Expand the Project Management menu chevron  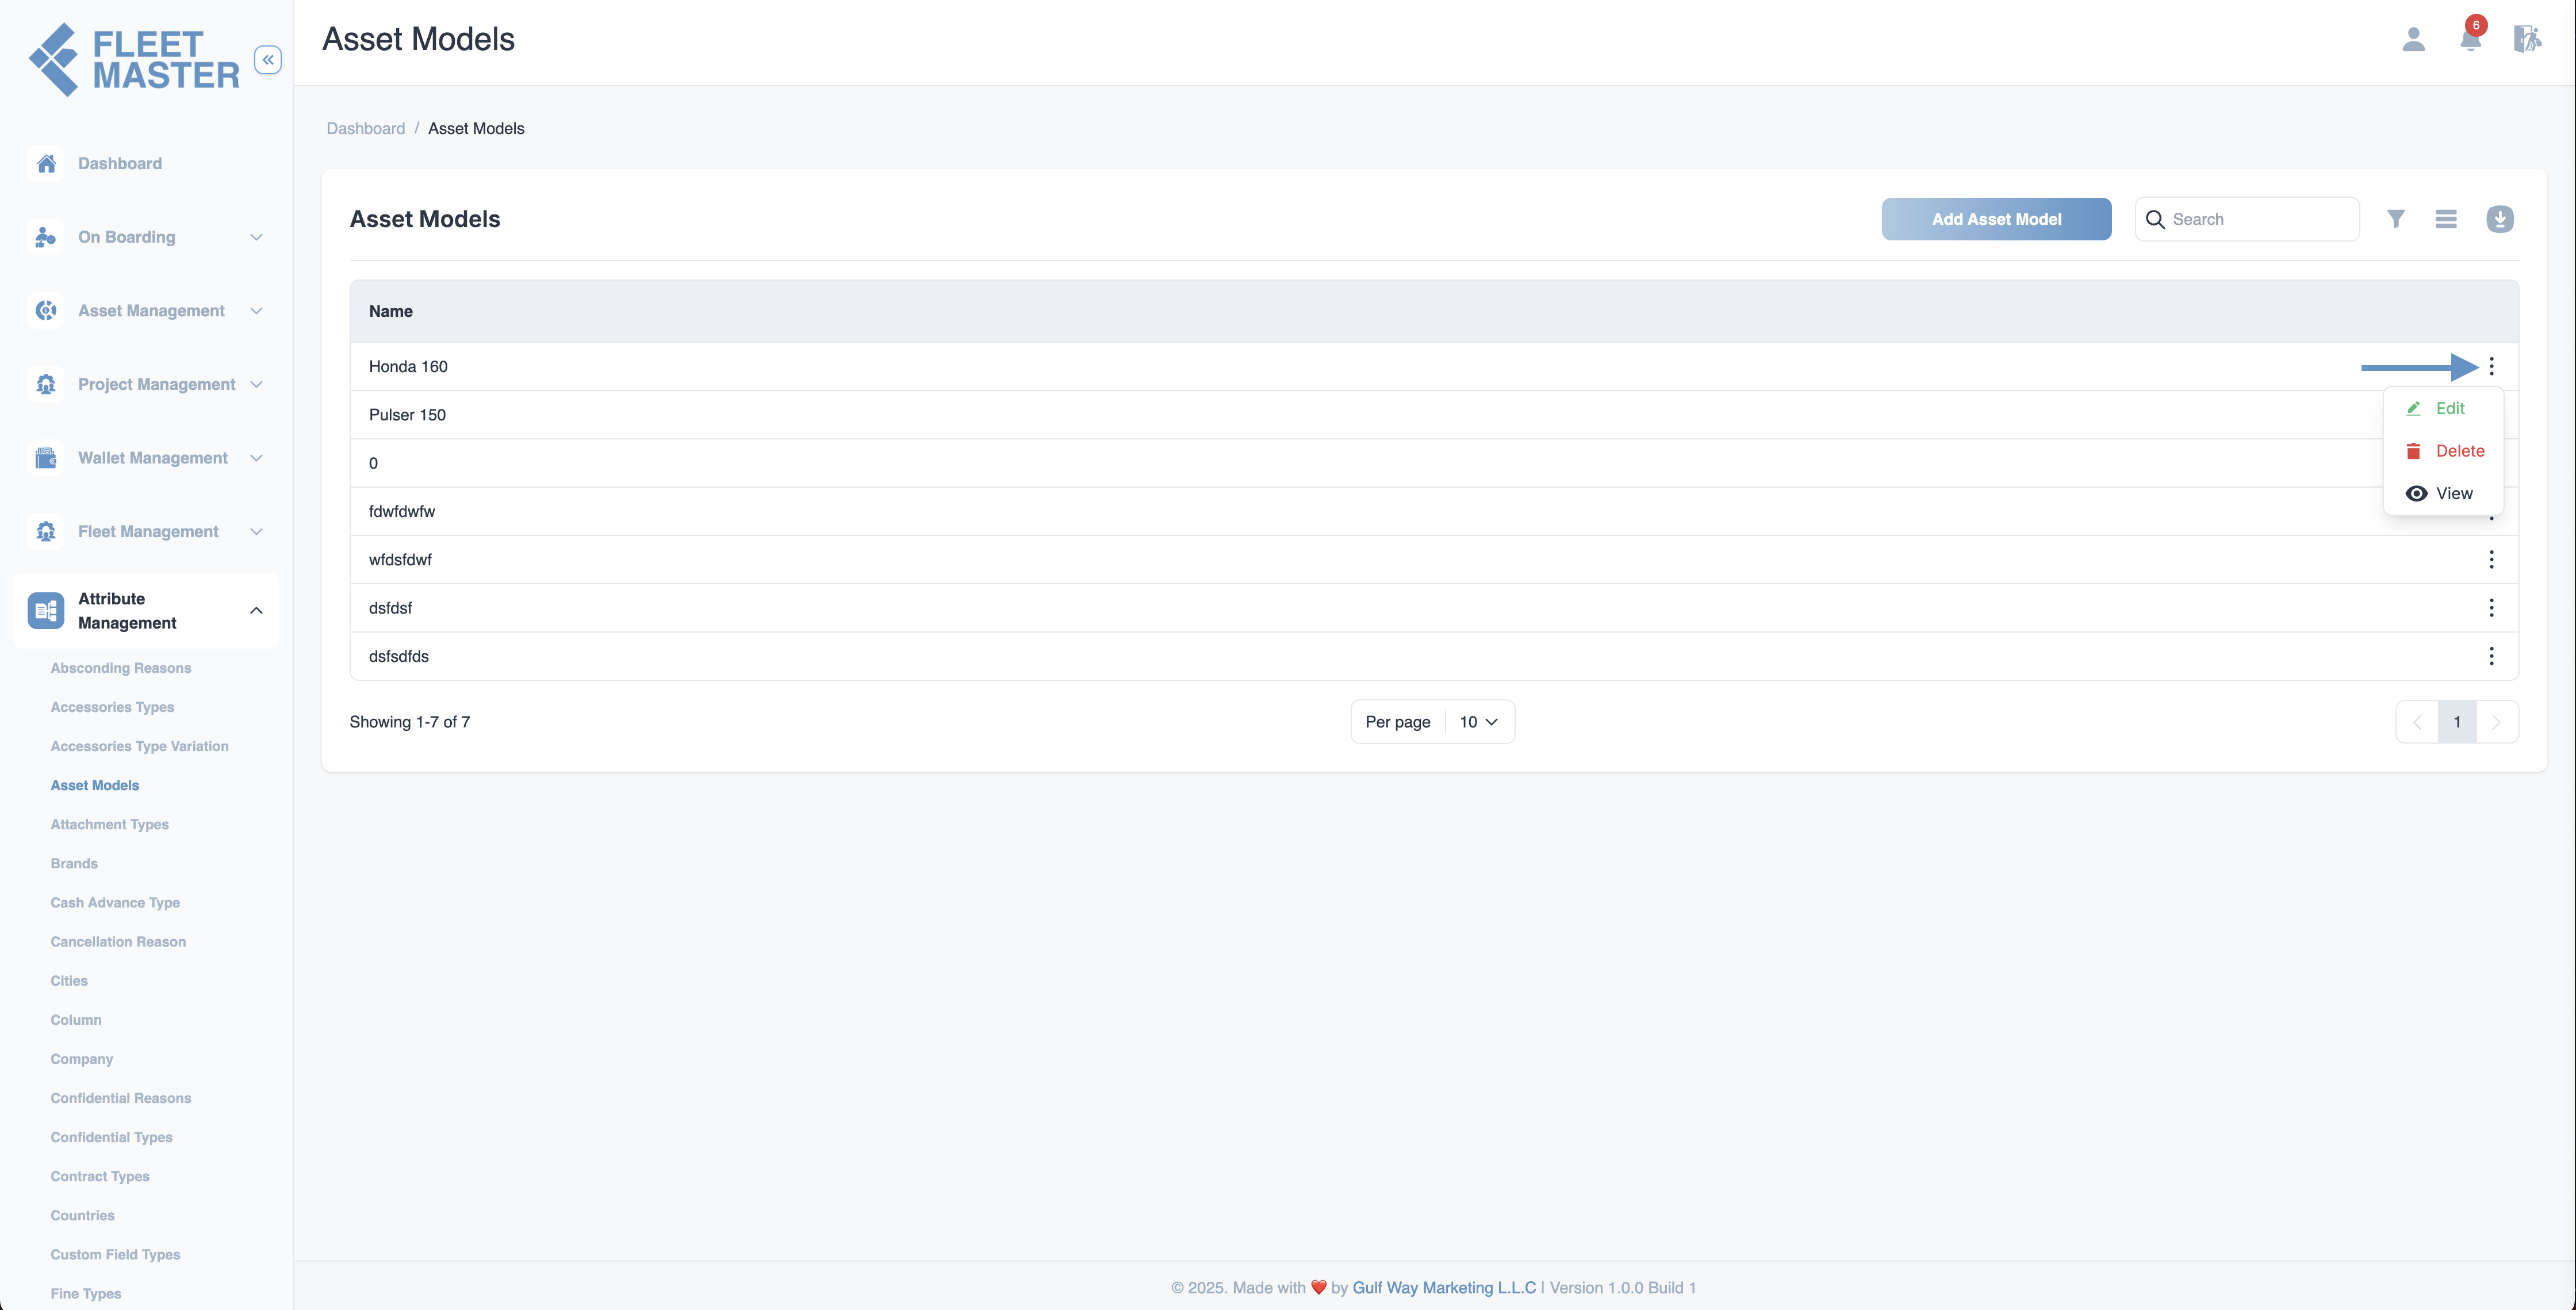point(256,384)
